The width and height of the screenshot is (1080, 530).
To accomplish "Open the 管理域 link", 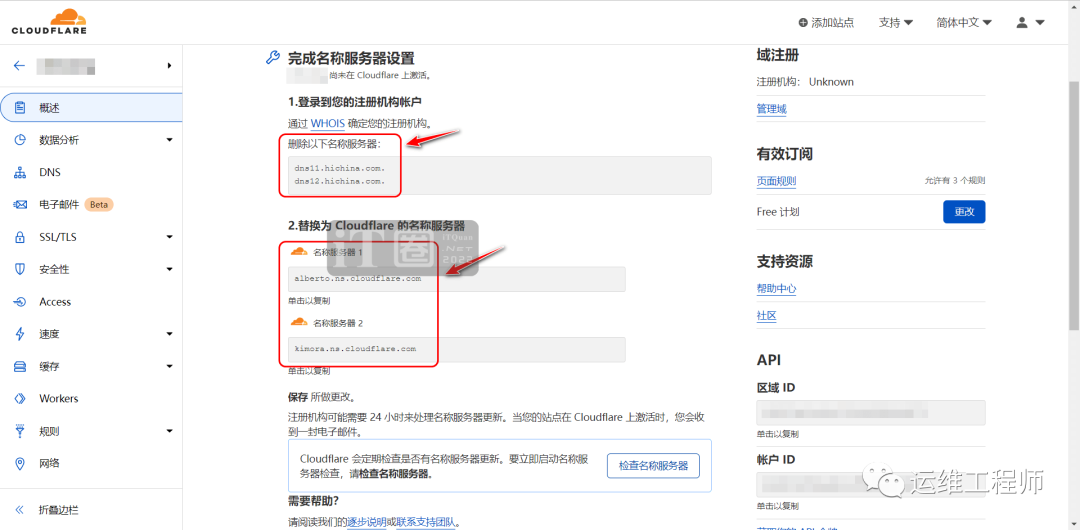I will pyautogui.click(x=771, y=109).
